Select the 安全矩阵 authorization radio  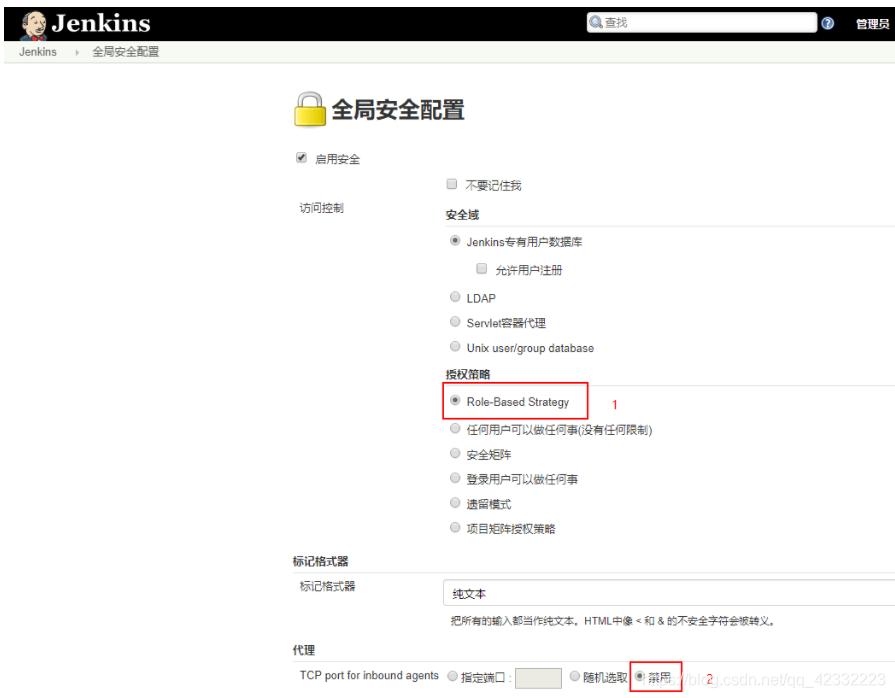(455, 453)
